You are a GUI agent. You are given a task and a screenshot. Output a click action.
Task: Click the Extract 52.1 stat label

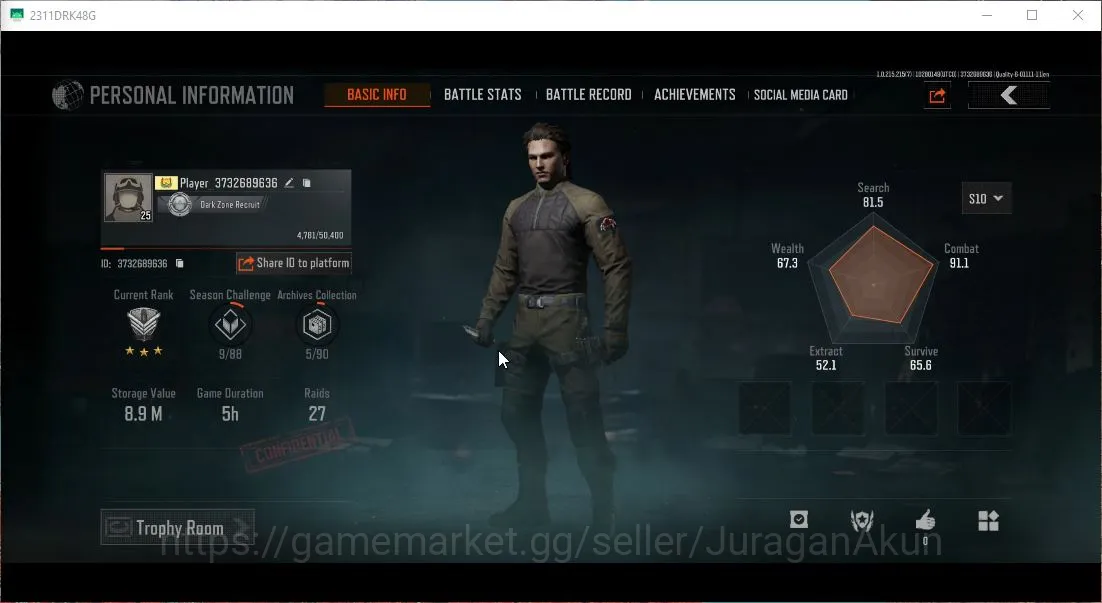coord(826,358)
